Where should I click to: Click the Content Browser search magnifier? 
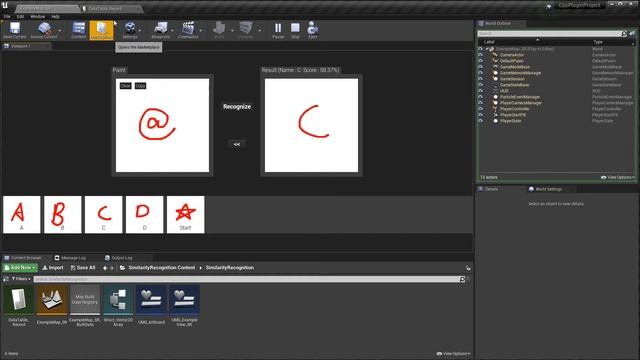click(x=462, y=279)
